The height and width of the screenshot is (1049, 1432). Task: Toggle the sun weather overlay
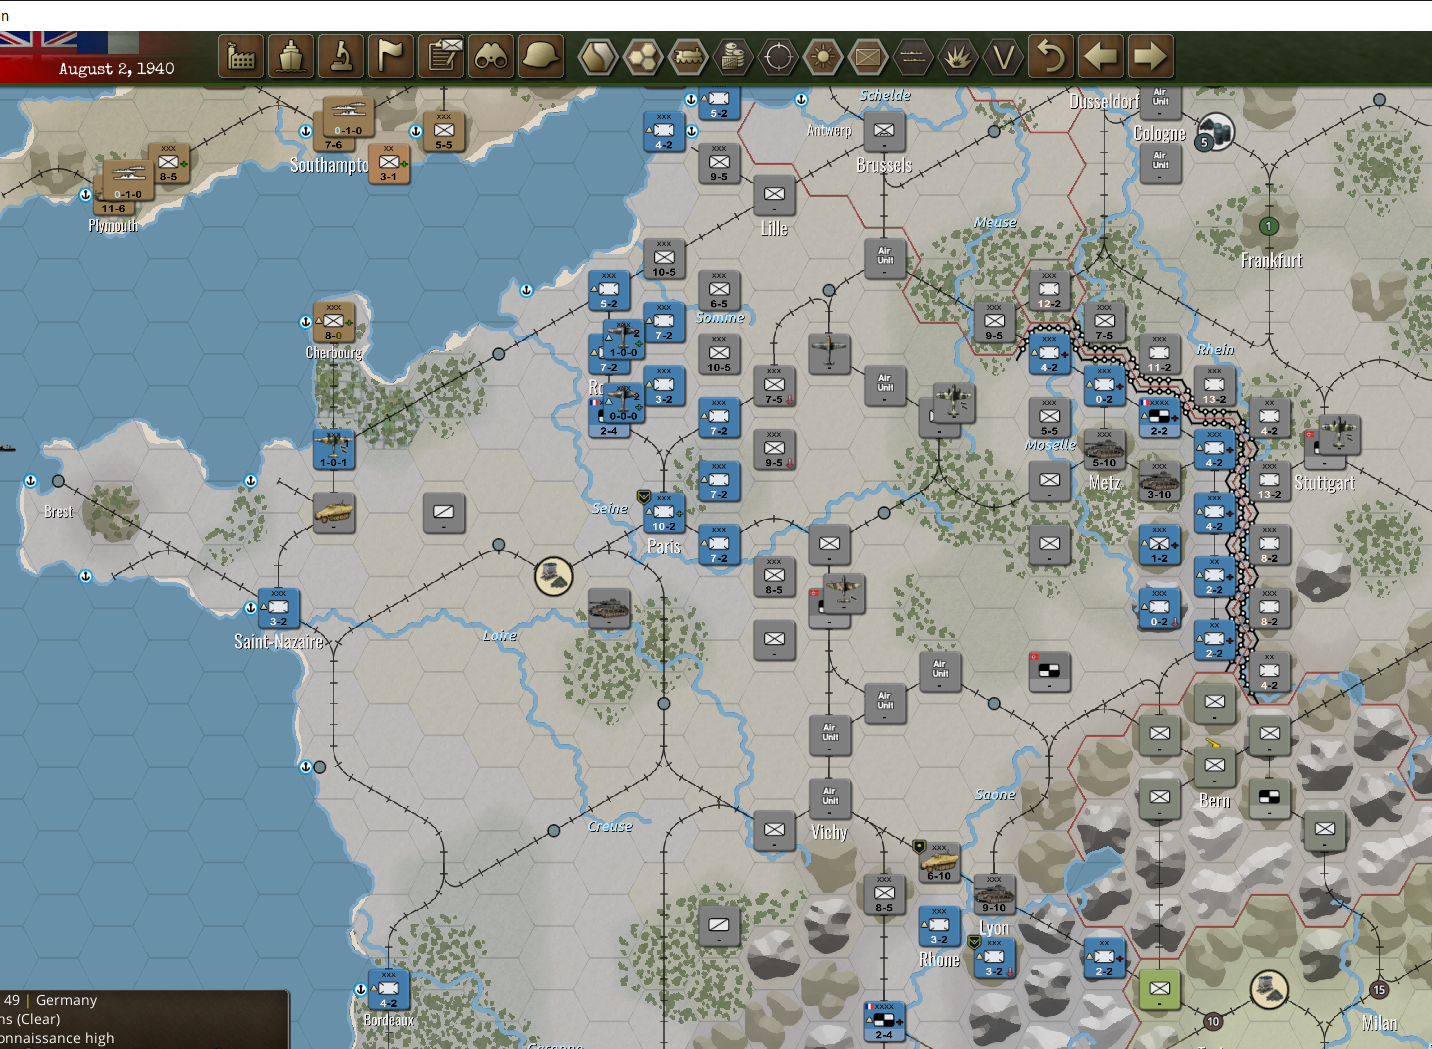(823, 56)
